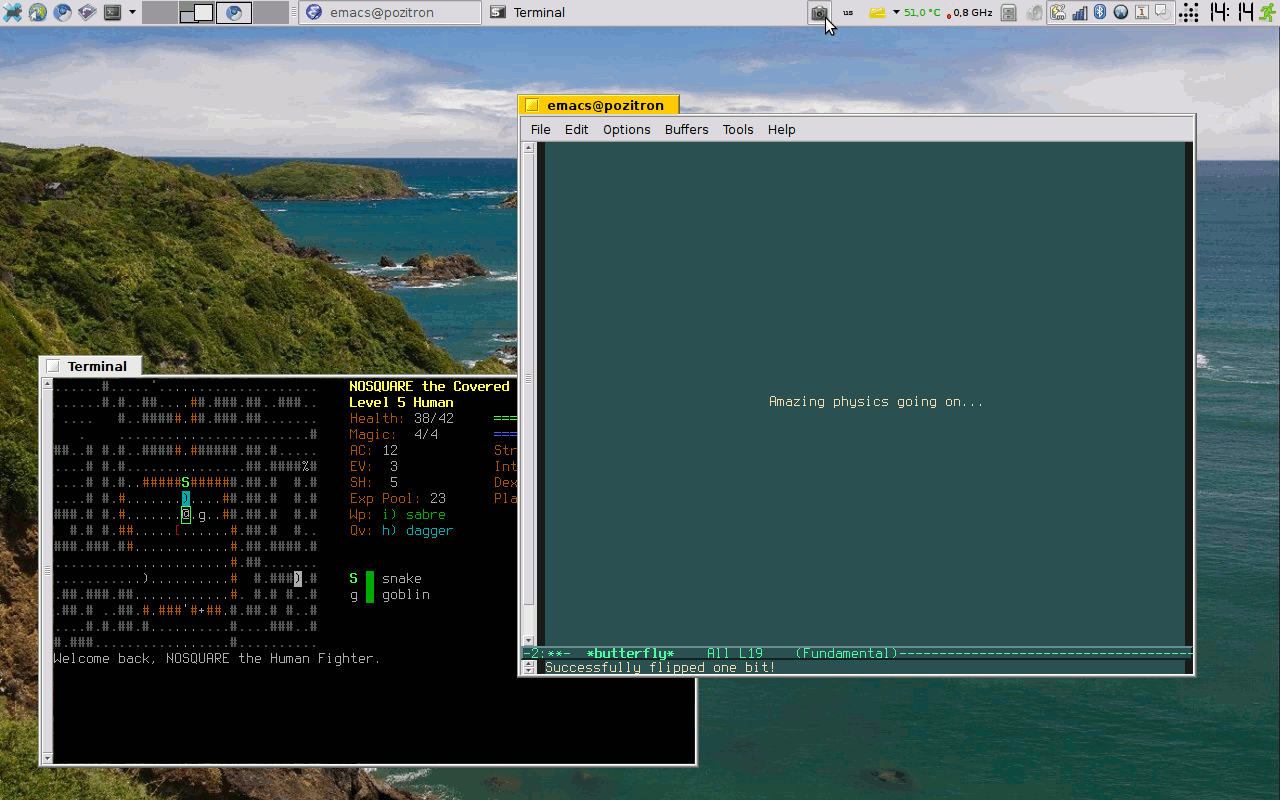1280x800 pixels.
Task: Click the 51,0 °C temperature reading
Action: 922,13
